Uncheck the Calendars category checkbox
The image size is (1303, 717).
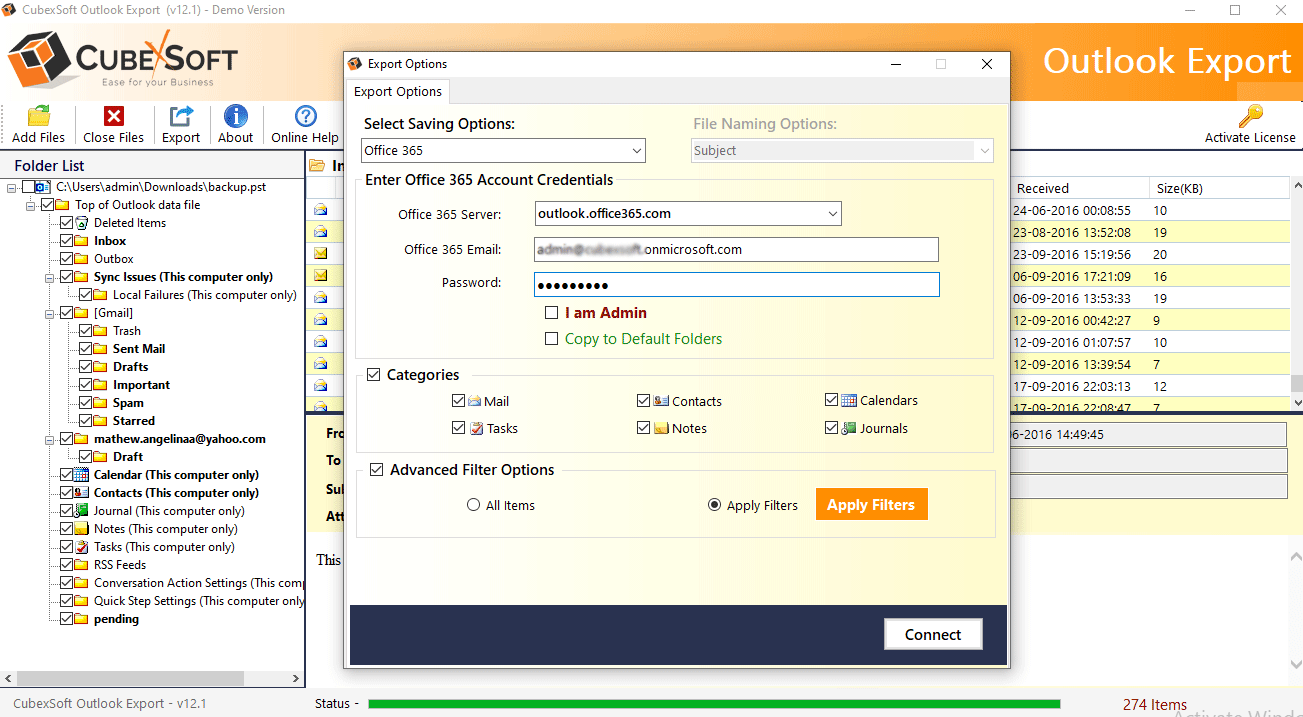point(831,400)
